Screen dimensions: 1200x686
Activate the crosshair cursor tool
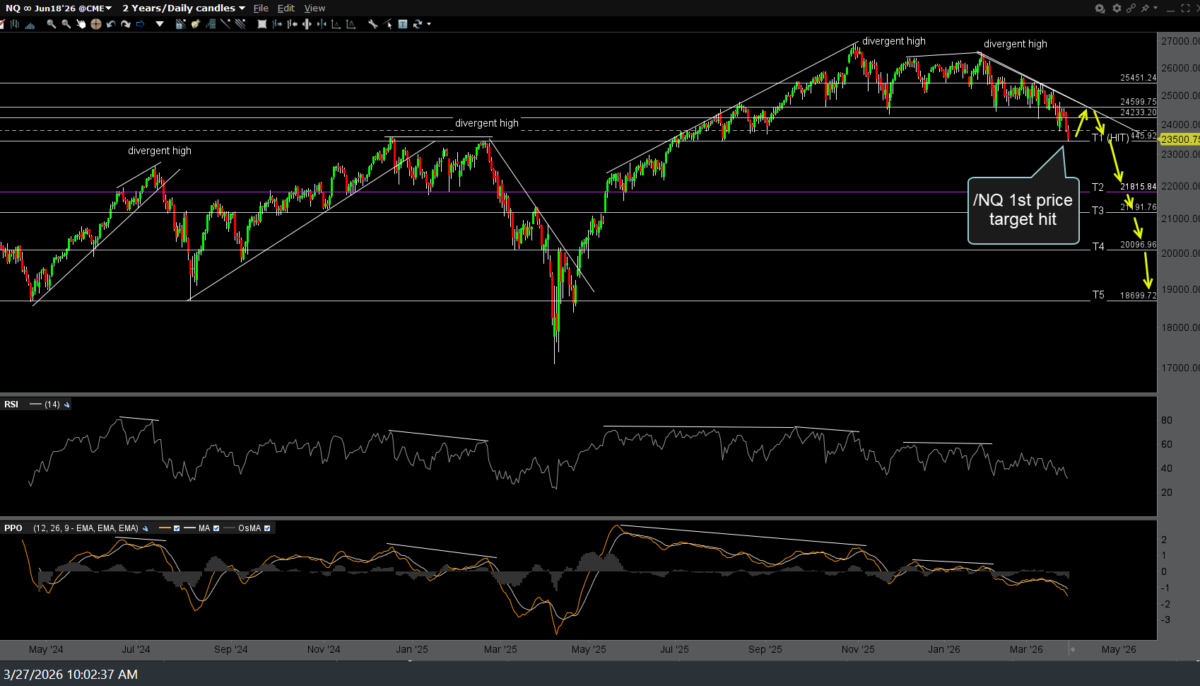tap(96, 24)
